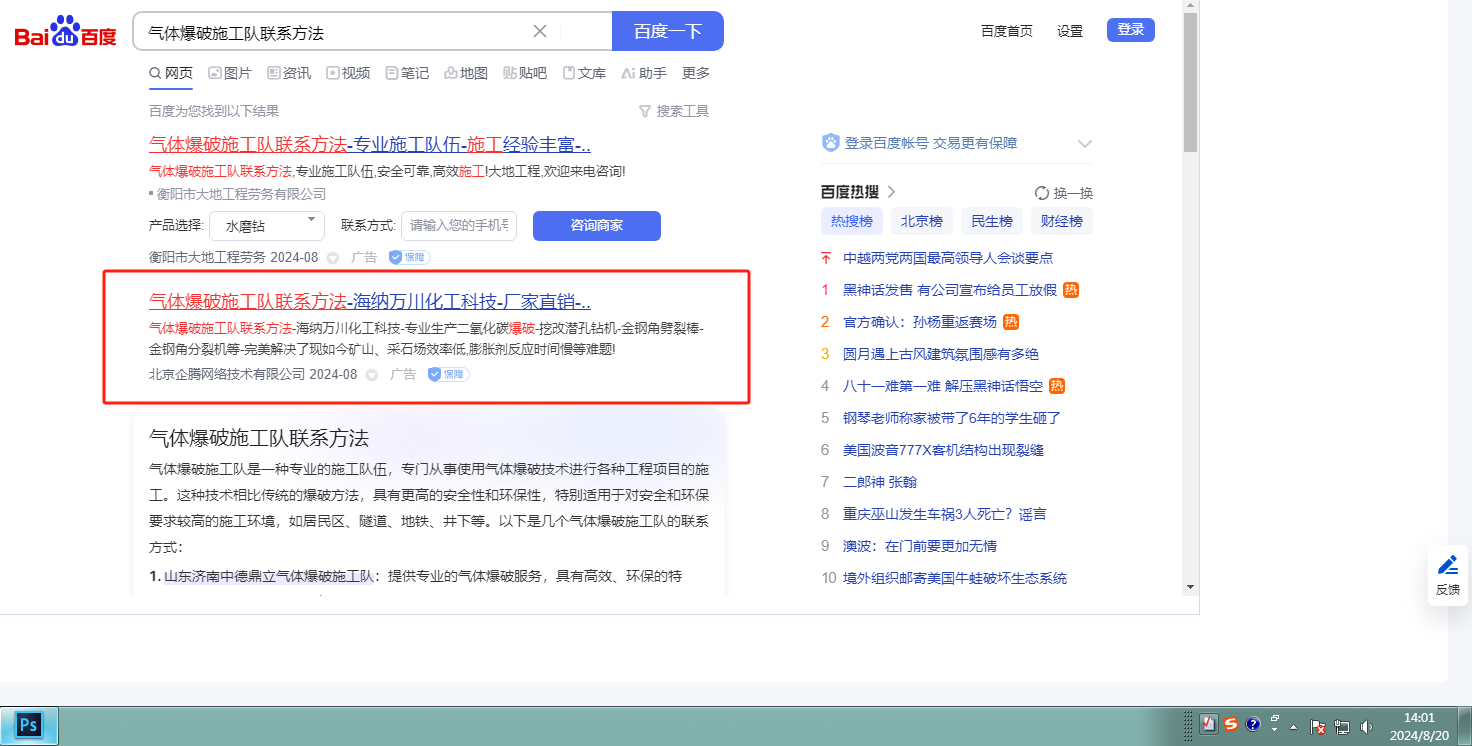Click the 热 badge next to 解压黑神话悟空
Image resolution: width=1472 pixels, height=746 pixels.
coord(1057,386)
